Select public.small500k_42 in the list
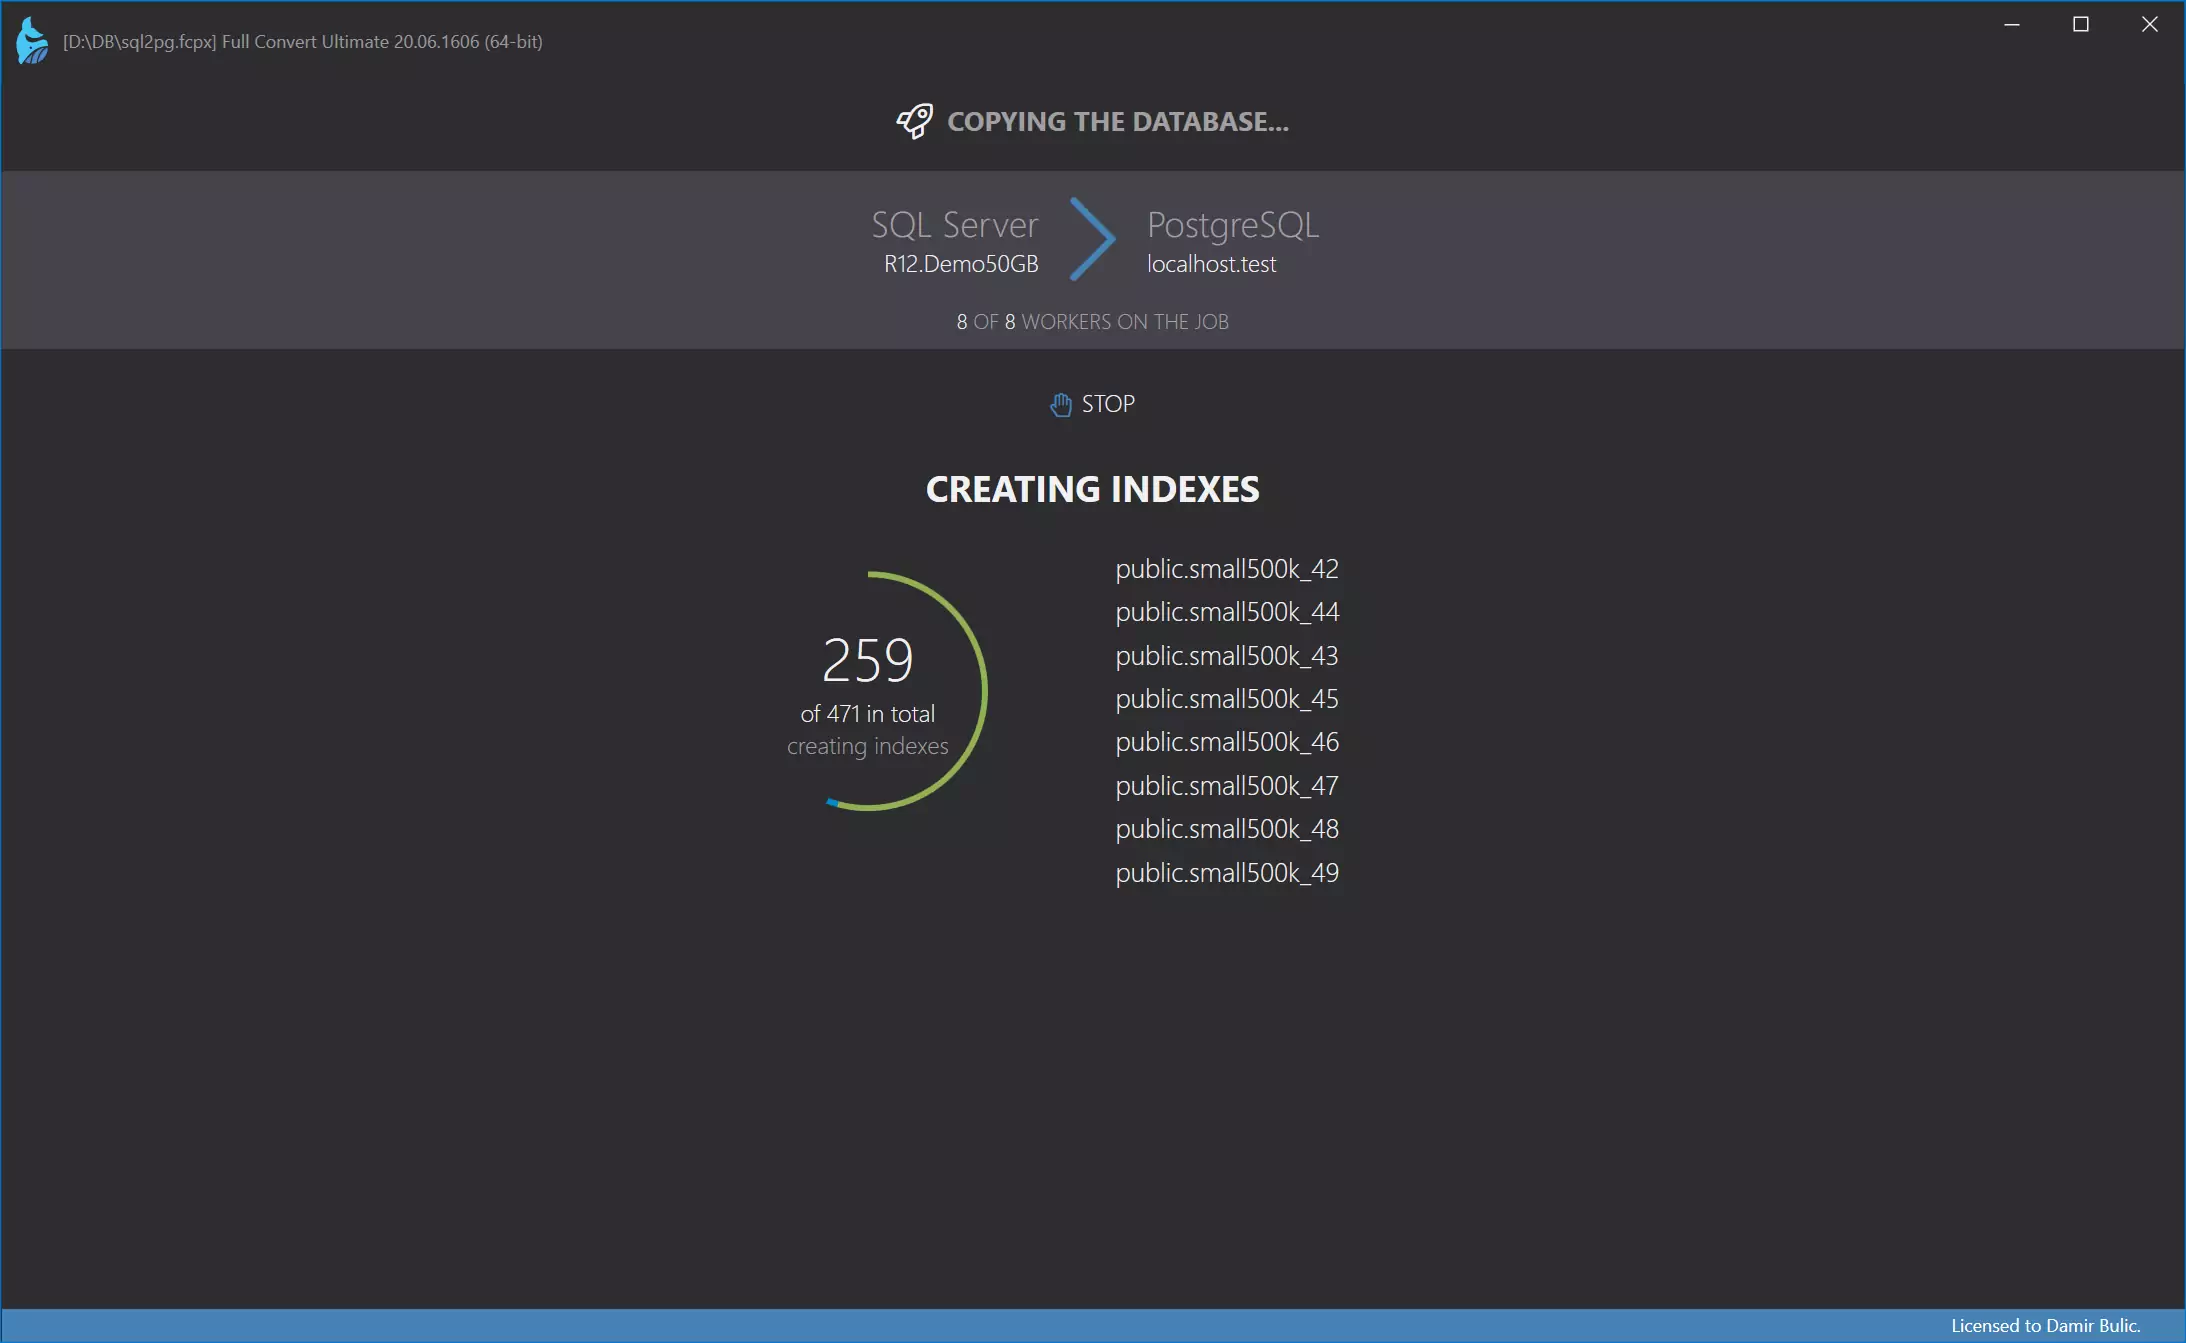Screen dimensions: 2186x1343 point(1226,569)
